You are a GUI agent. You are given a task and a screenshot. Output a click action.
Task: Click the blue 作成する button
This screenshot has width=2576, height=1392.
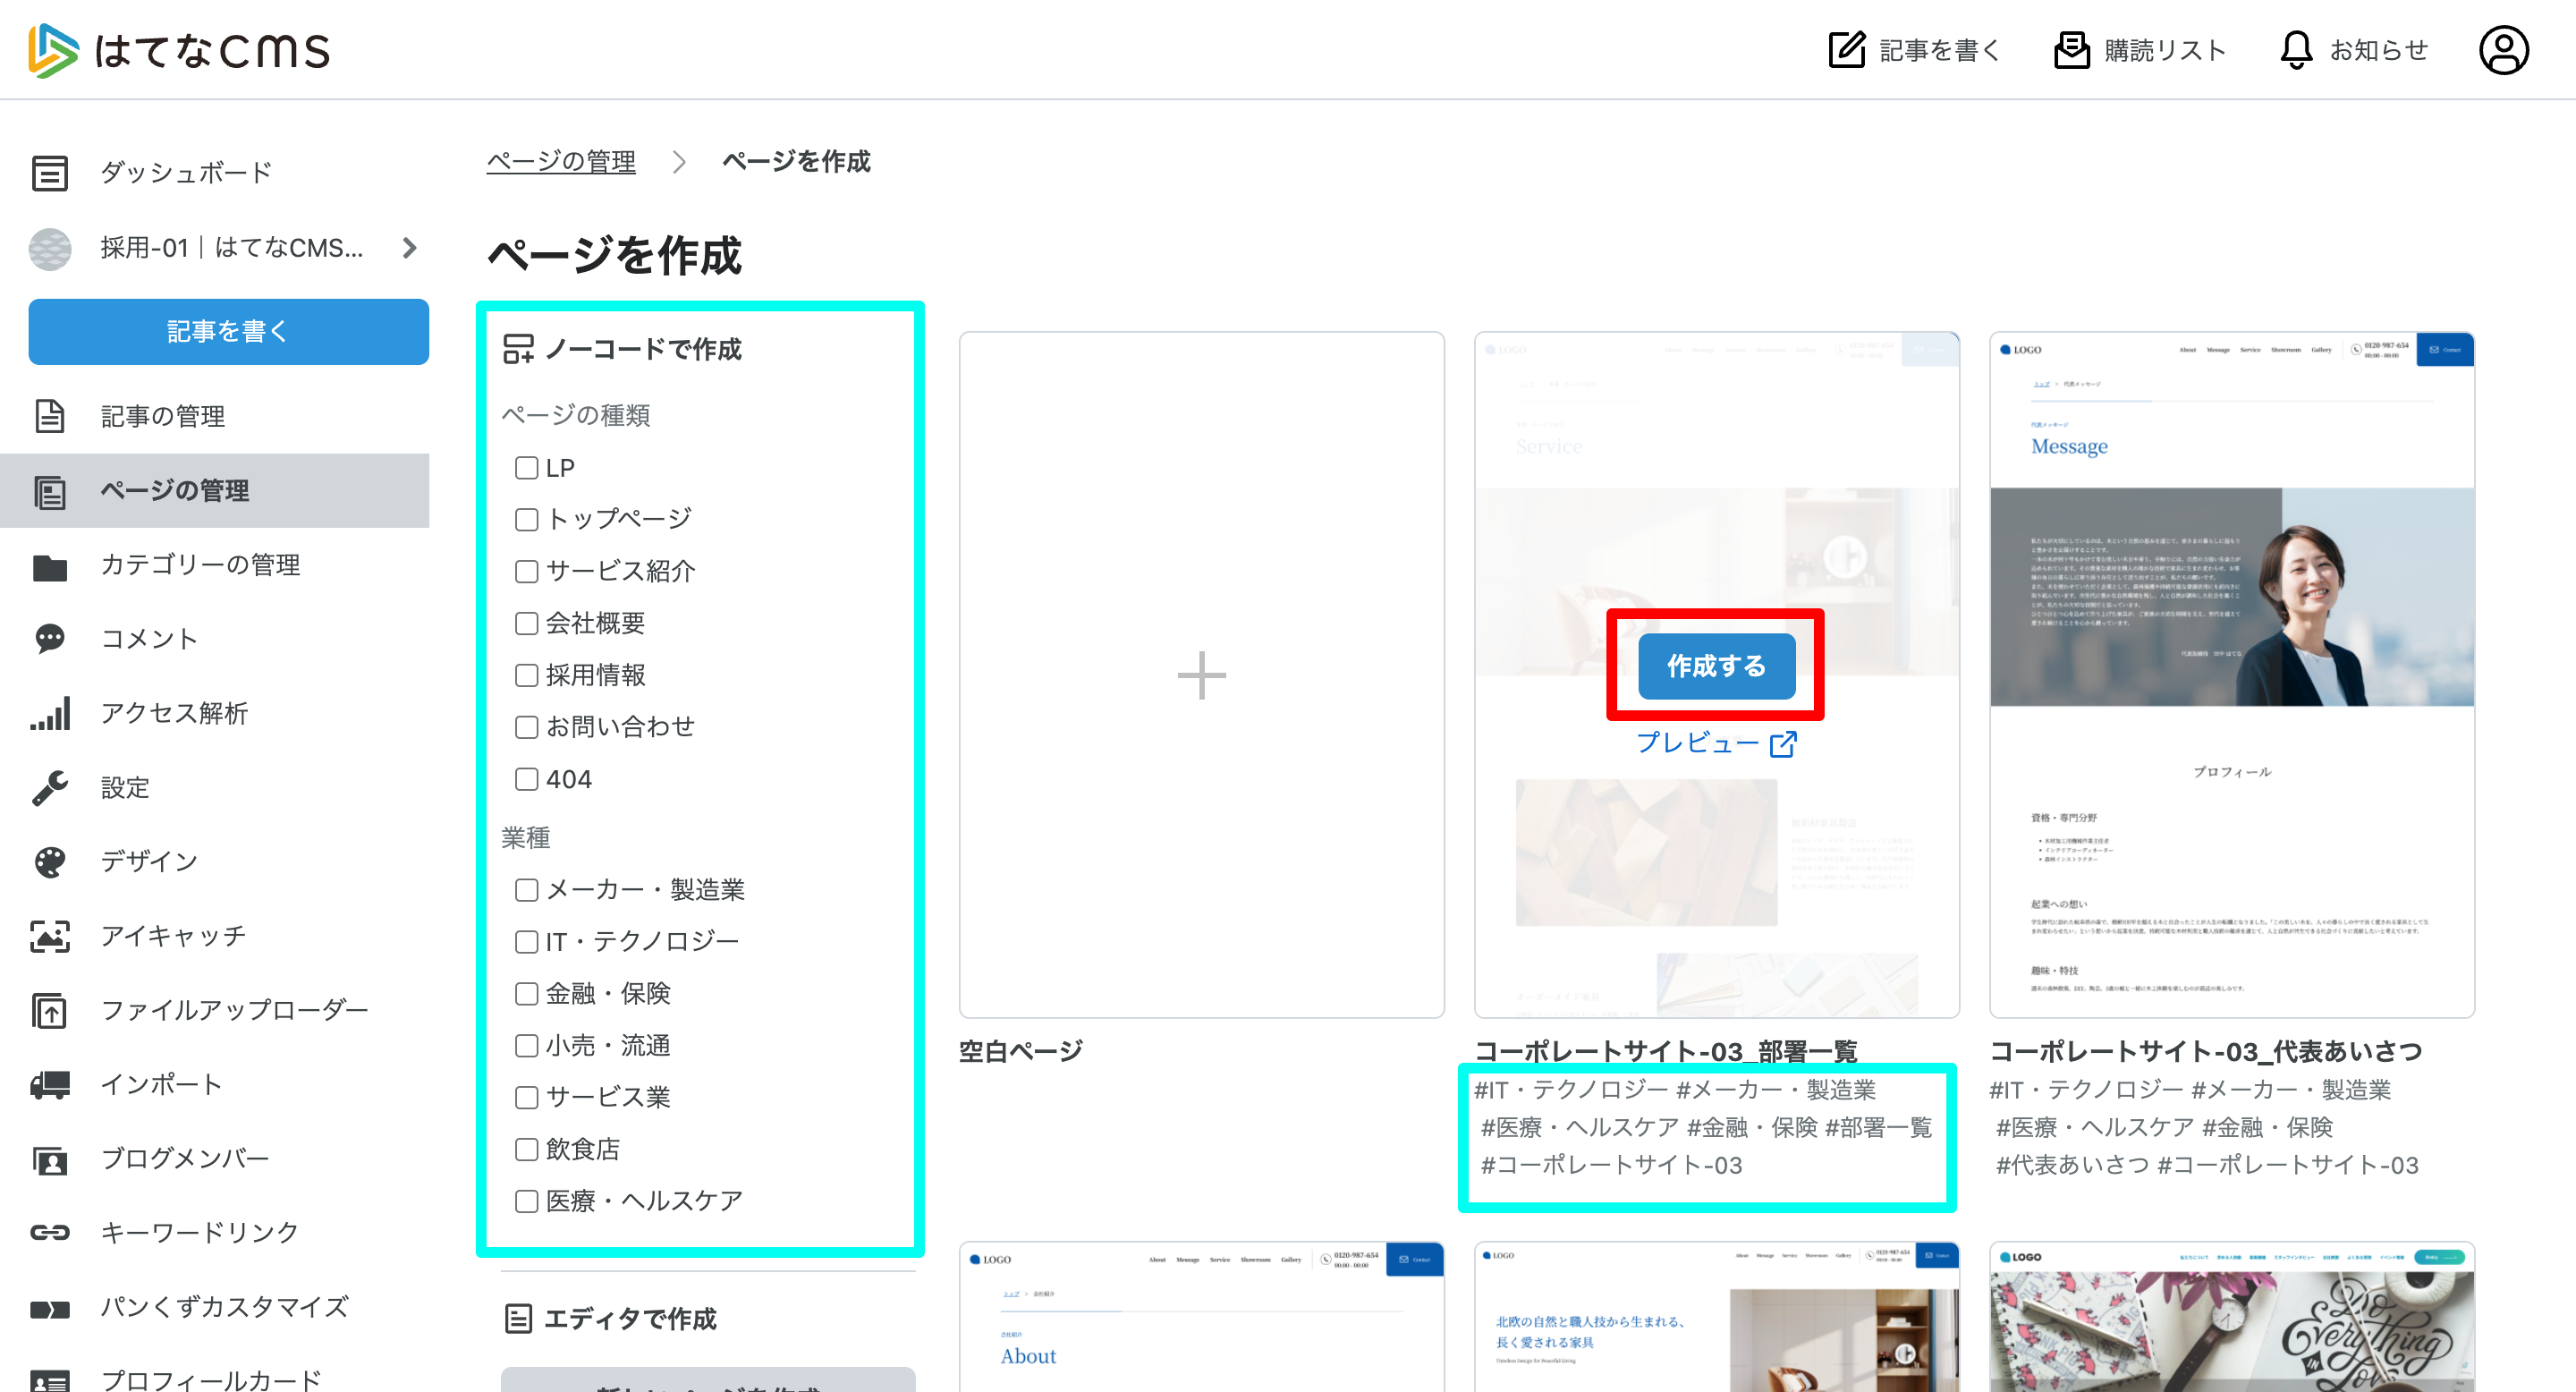[1716, 666]
